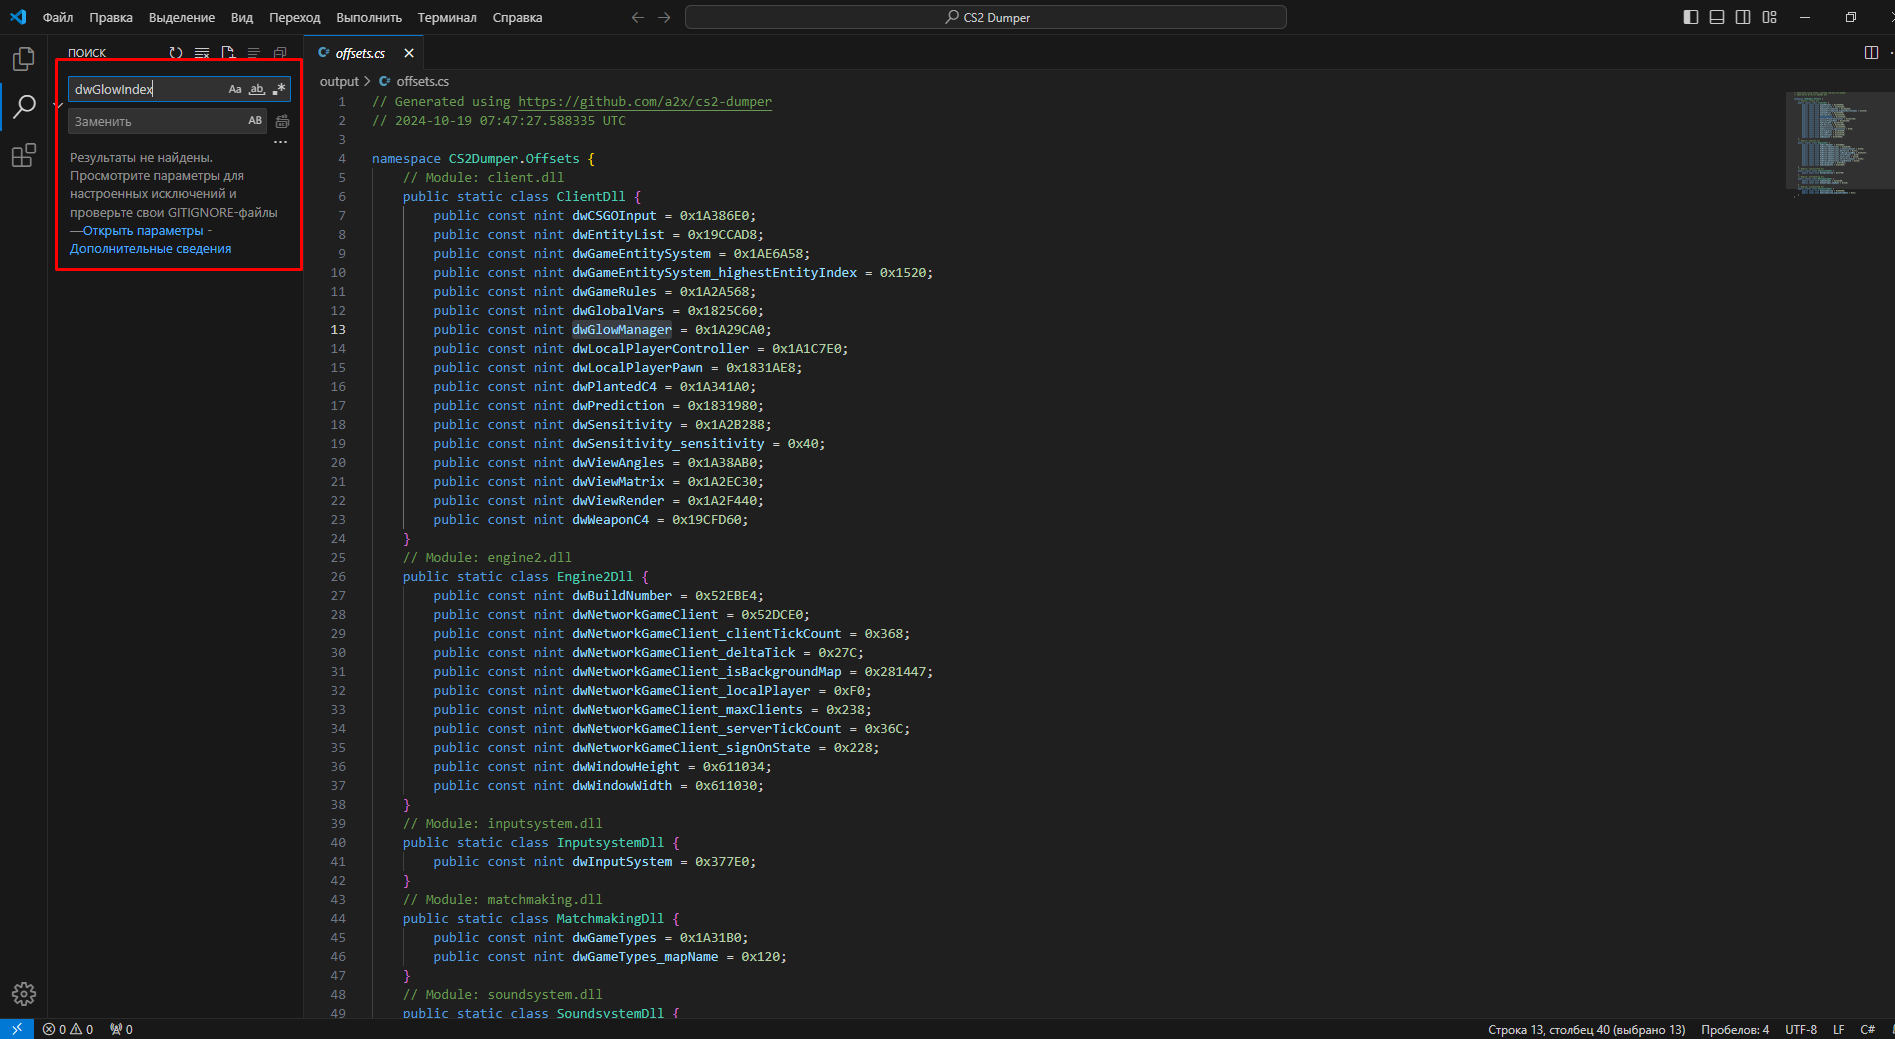Select the offsets.cs editor tab
The width and height of the screenshot is (1895, 1039).
click(364, 53)
